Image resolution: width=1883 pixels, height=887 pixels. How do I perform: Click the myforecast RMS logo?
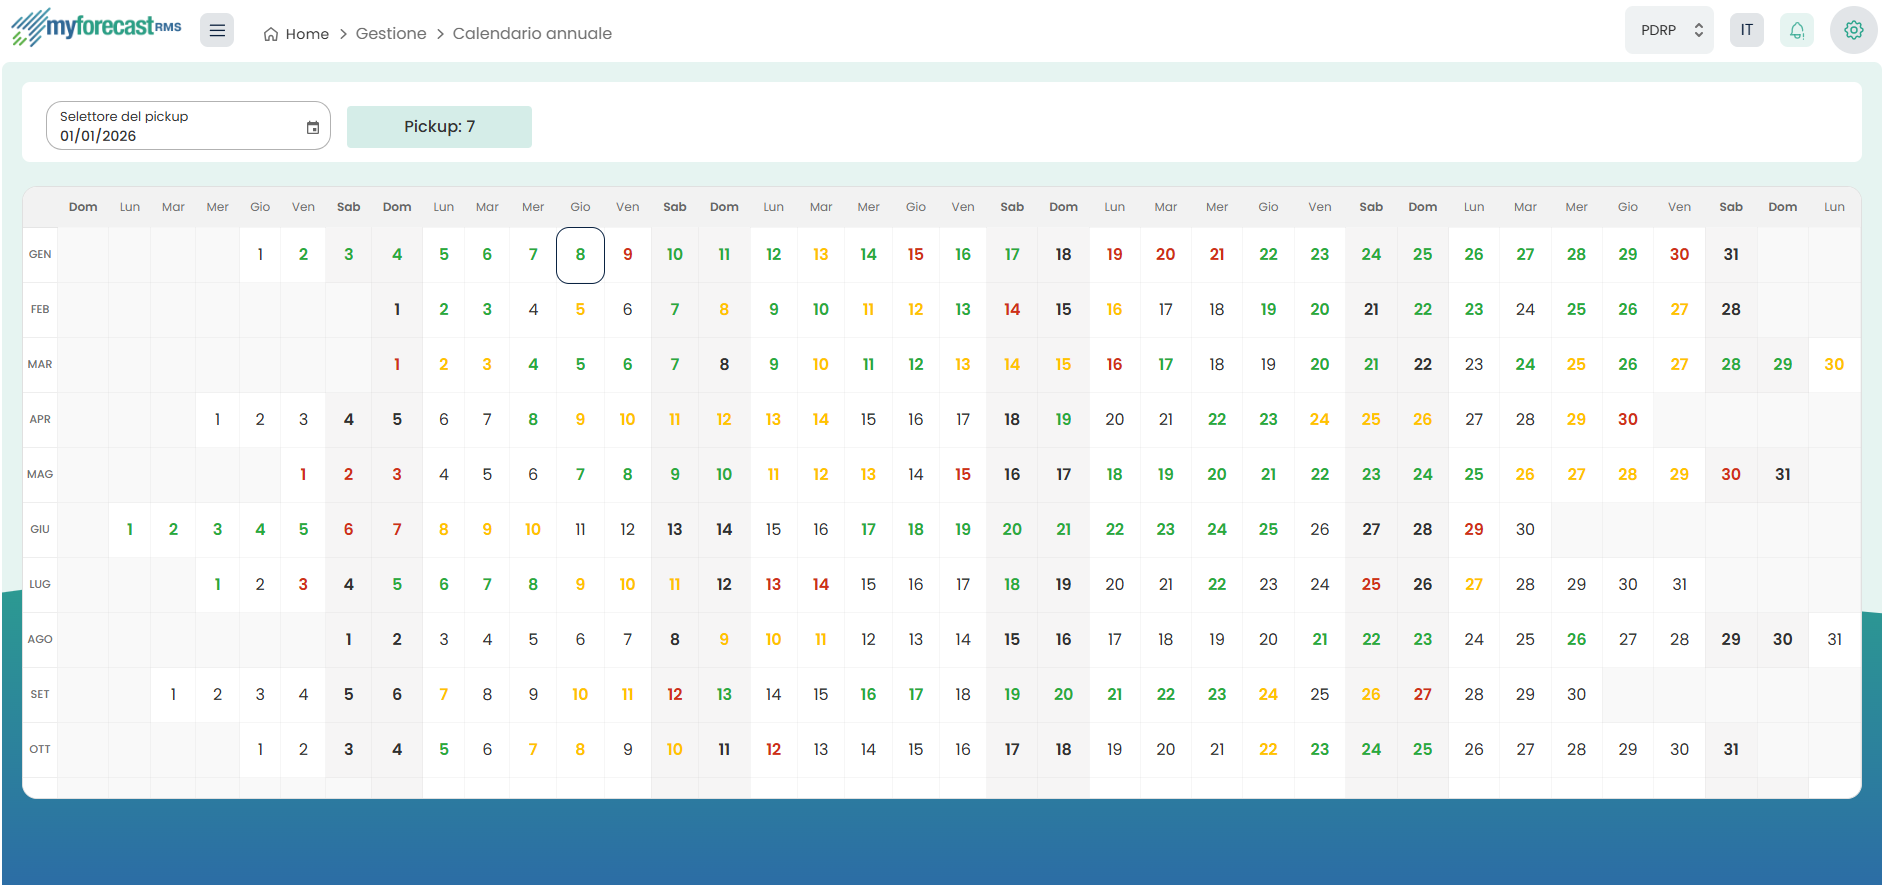pos(96,27)
